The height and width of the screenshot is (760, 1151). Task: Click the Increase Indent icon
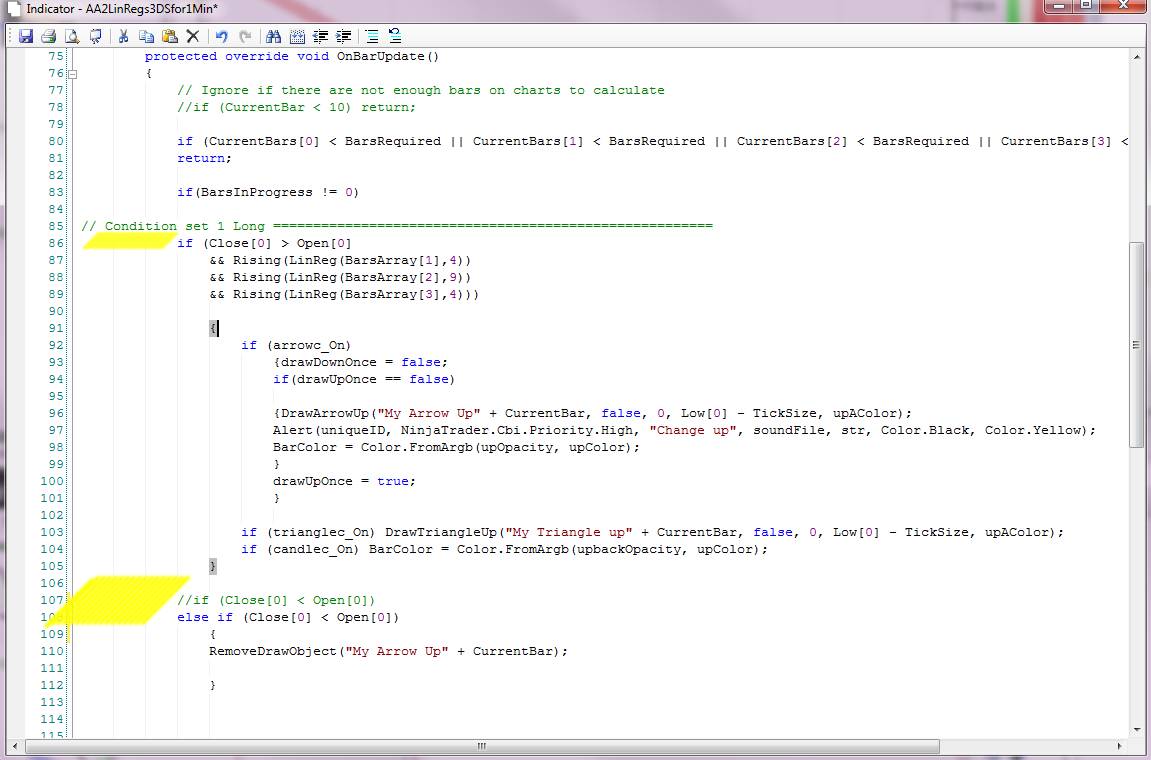click(x=344, y=36)
